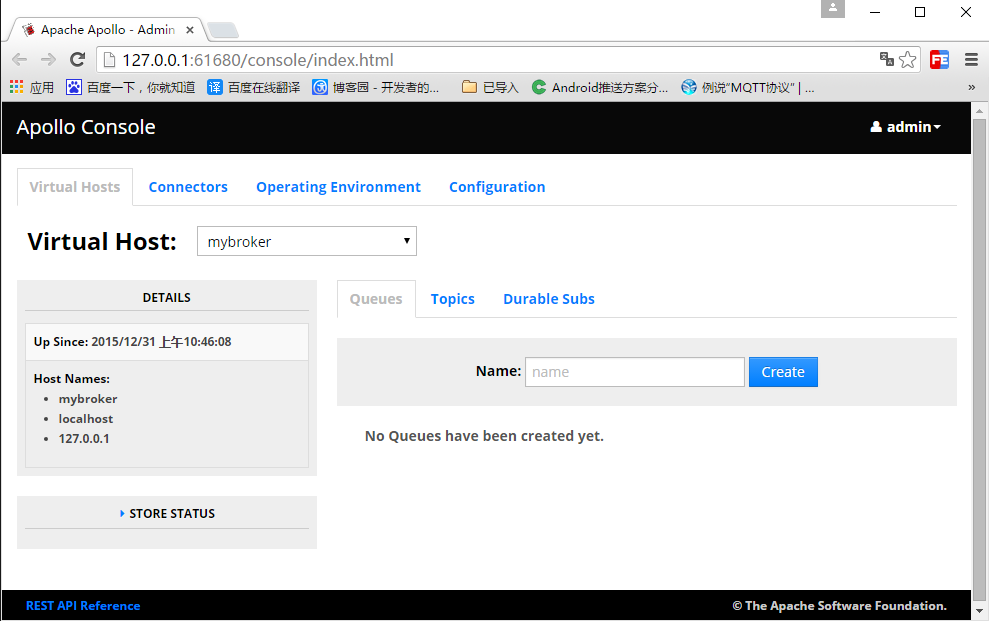Click the page scrollbar up arrow

pos(979,111)
